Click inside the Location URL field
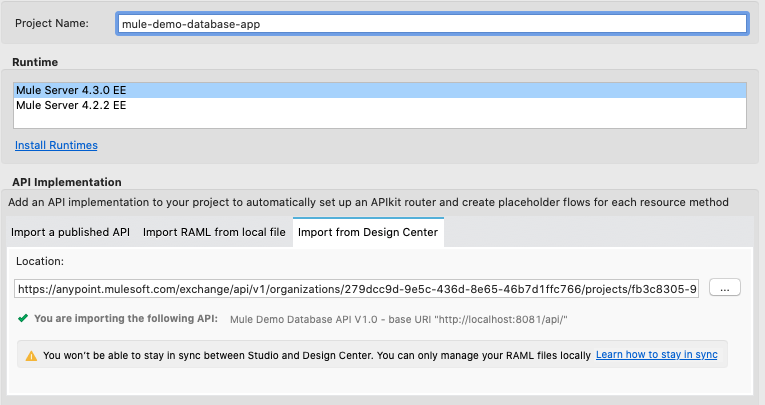The image size is (765, 405). pos(356,288)
